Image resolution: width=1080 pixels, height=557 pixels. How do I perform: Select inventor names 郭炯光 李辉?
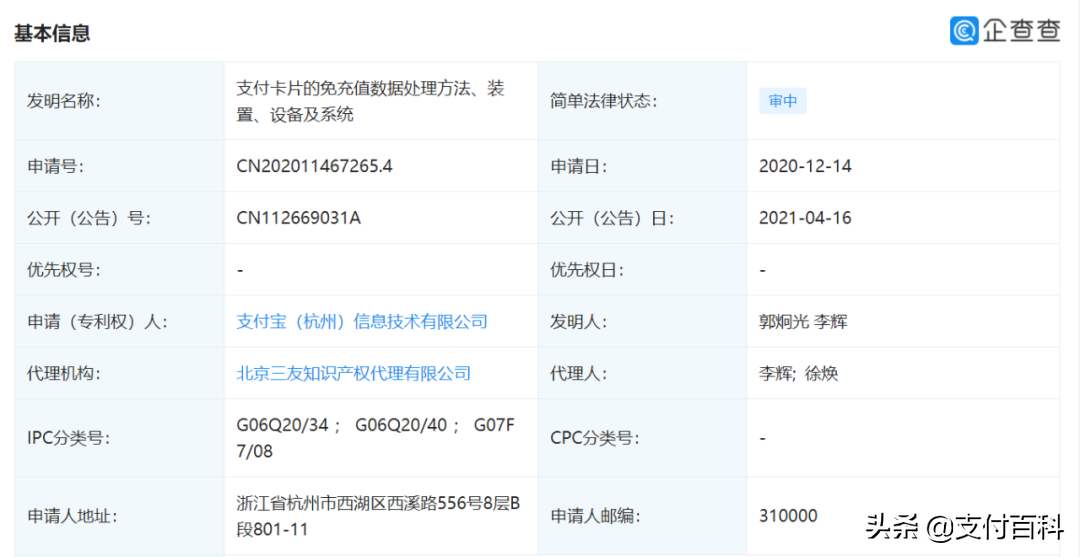click(x=803, y=322)
